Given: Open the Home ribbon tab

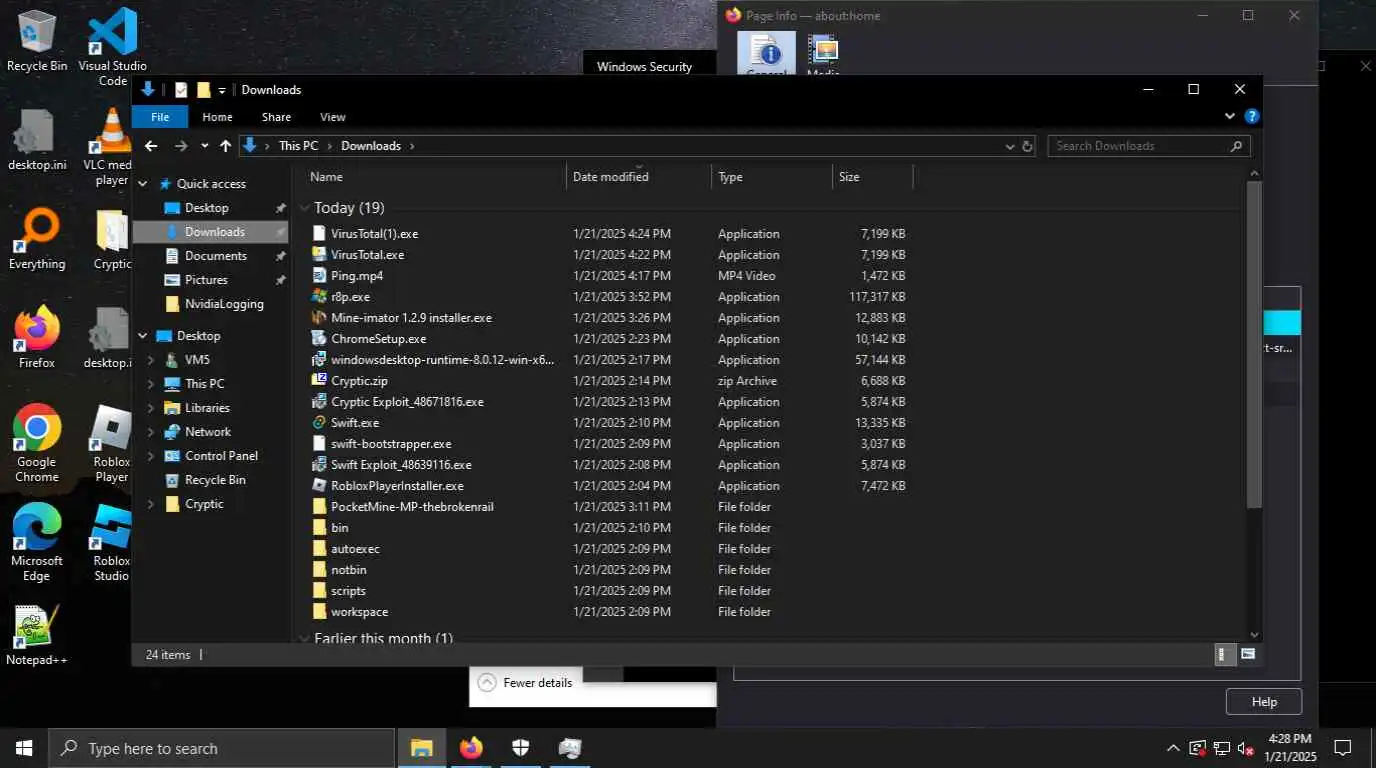Looking at the screenshot, I should [217, 117].
